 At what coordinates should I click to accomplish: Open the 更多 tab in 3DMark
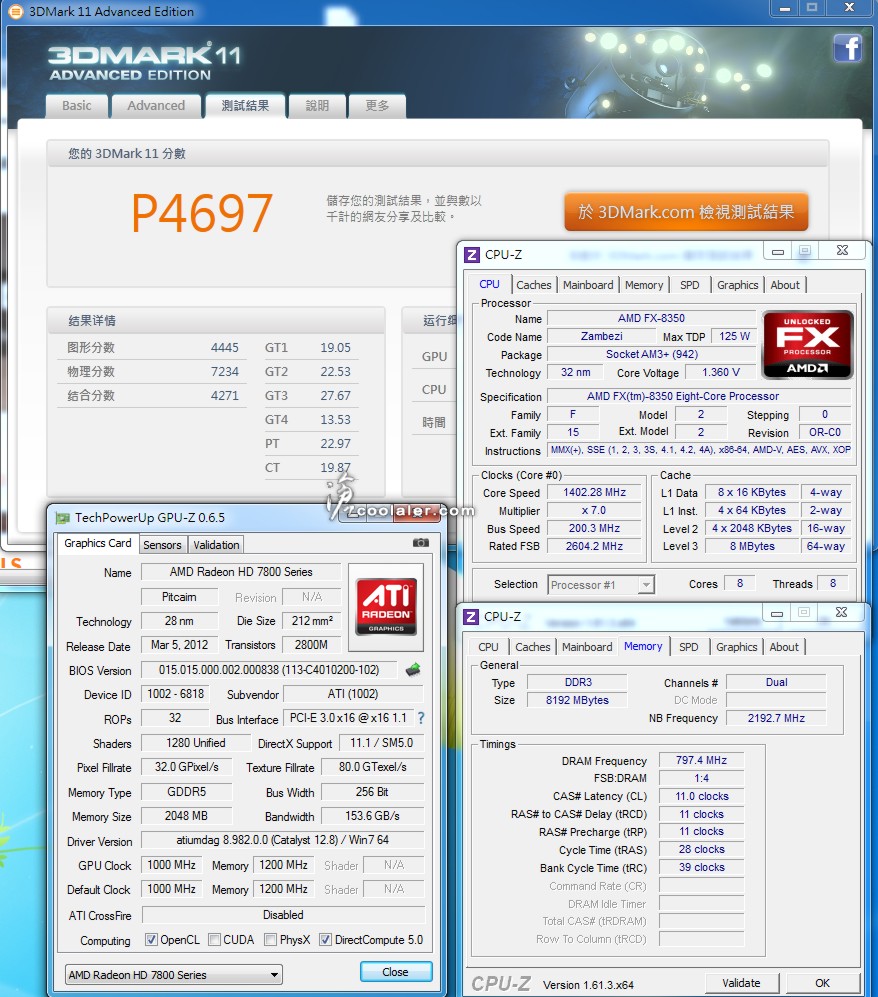pos(377,106)
